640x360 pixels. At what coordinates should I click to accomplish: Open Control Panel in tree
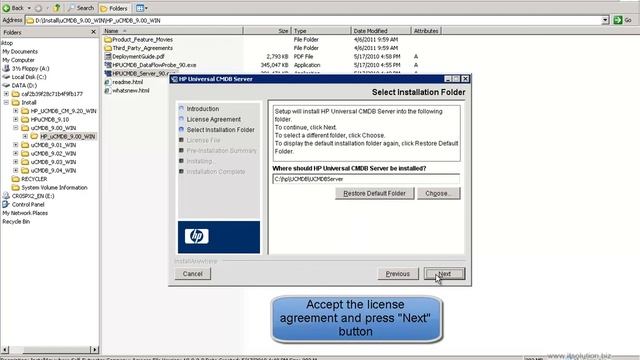click(28, 205)
